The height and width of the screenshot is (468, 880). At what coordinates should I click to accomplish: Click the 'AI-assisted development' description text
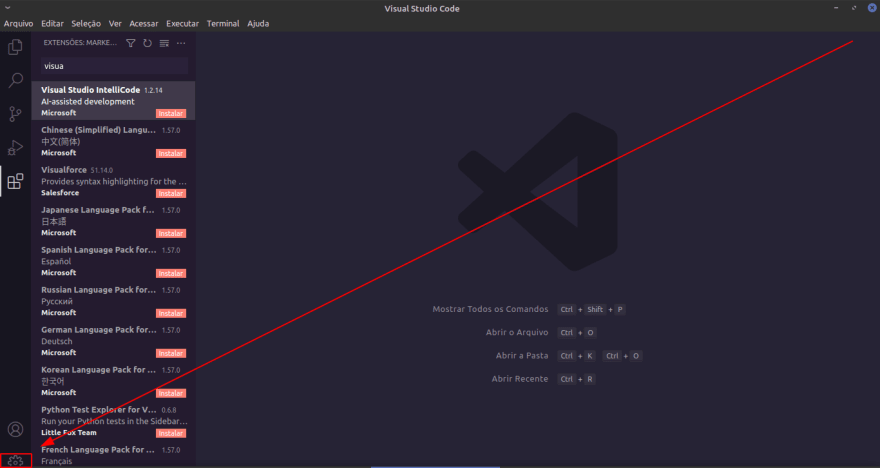click(88, 102)
